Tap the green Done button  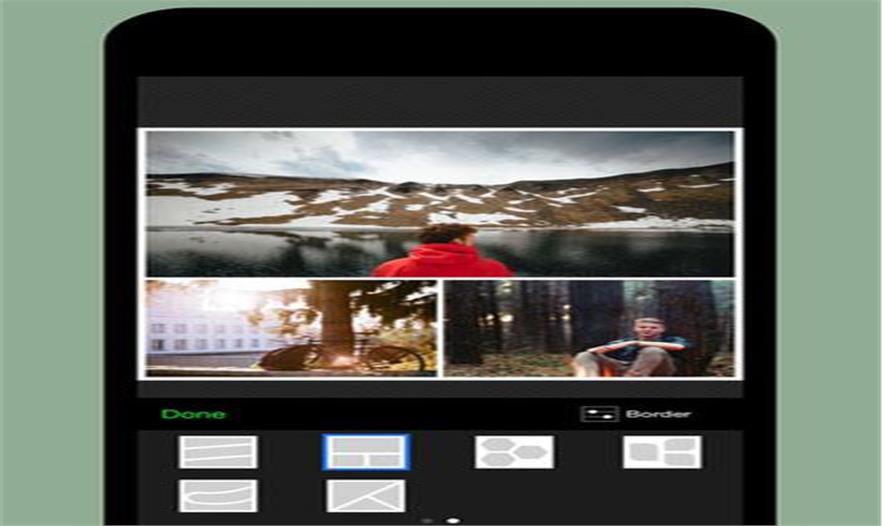[x=193, y=414]
